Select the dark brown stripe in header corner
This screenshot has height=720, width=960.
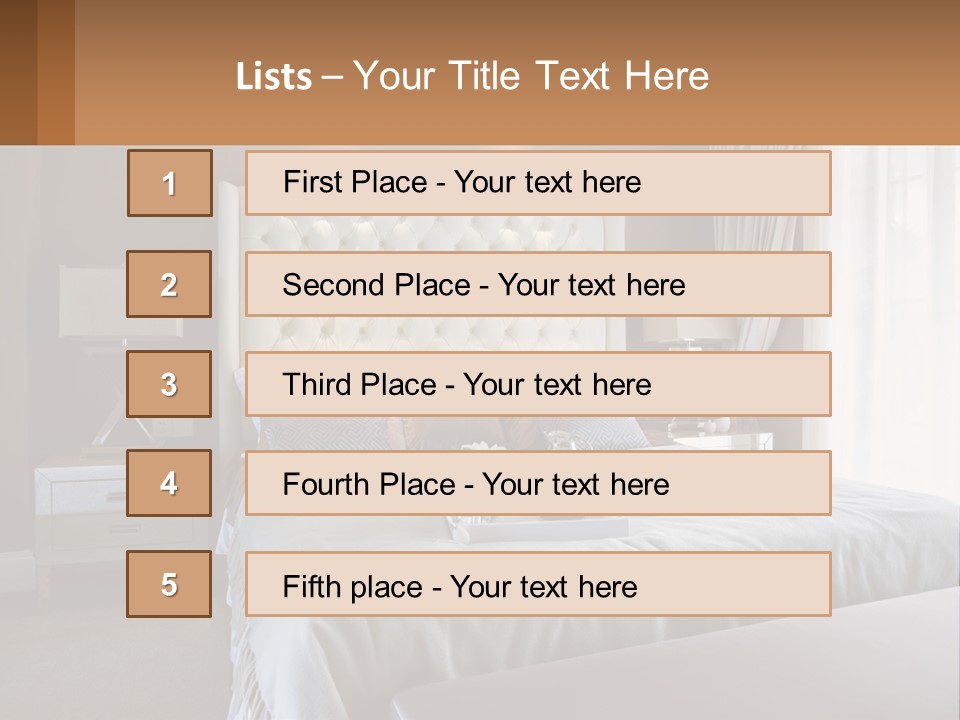18,72
